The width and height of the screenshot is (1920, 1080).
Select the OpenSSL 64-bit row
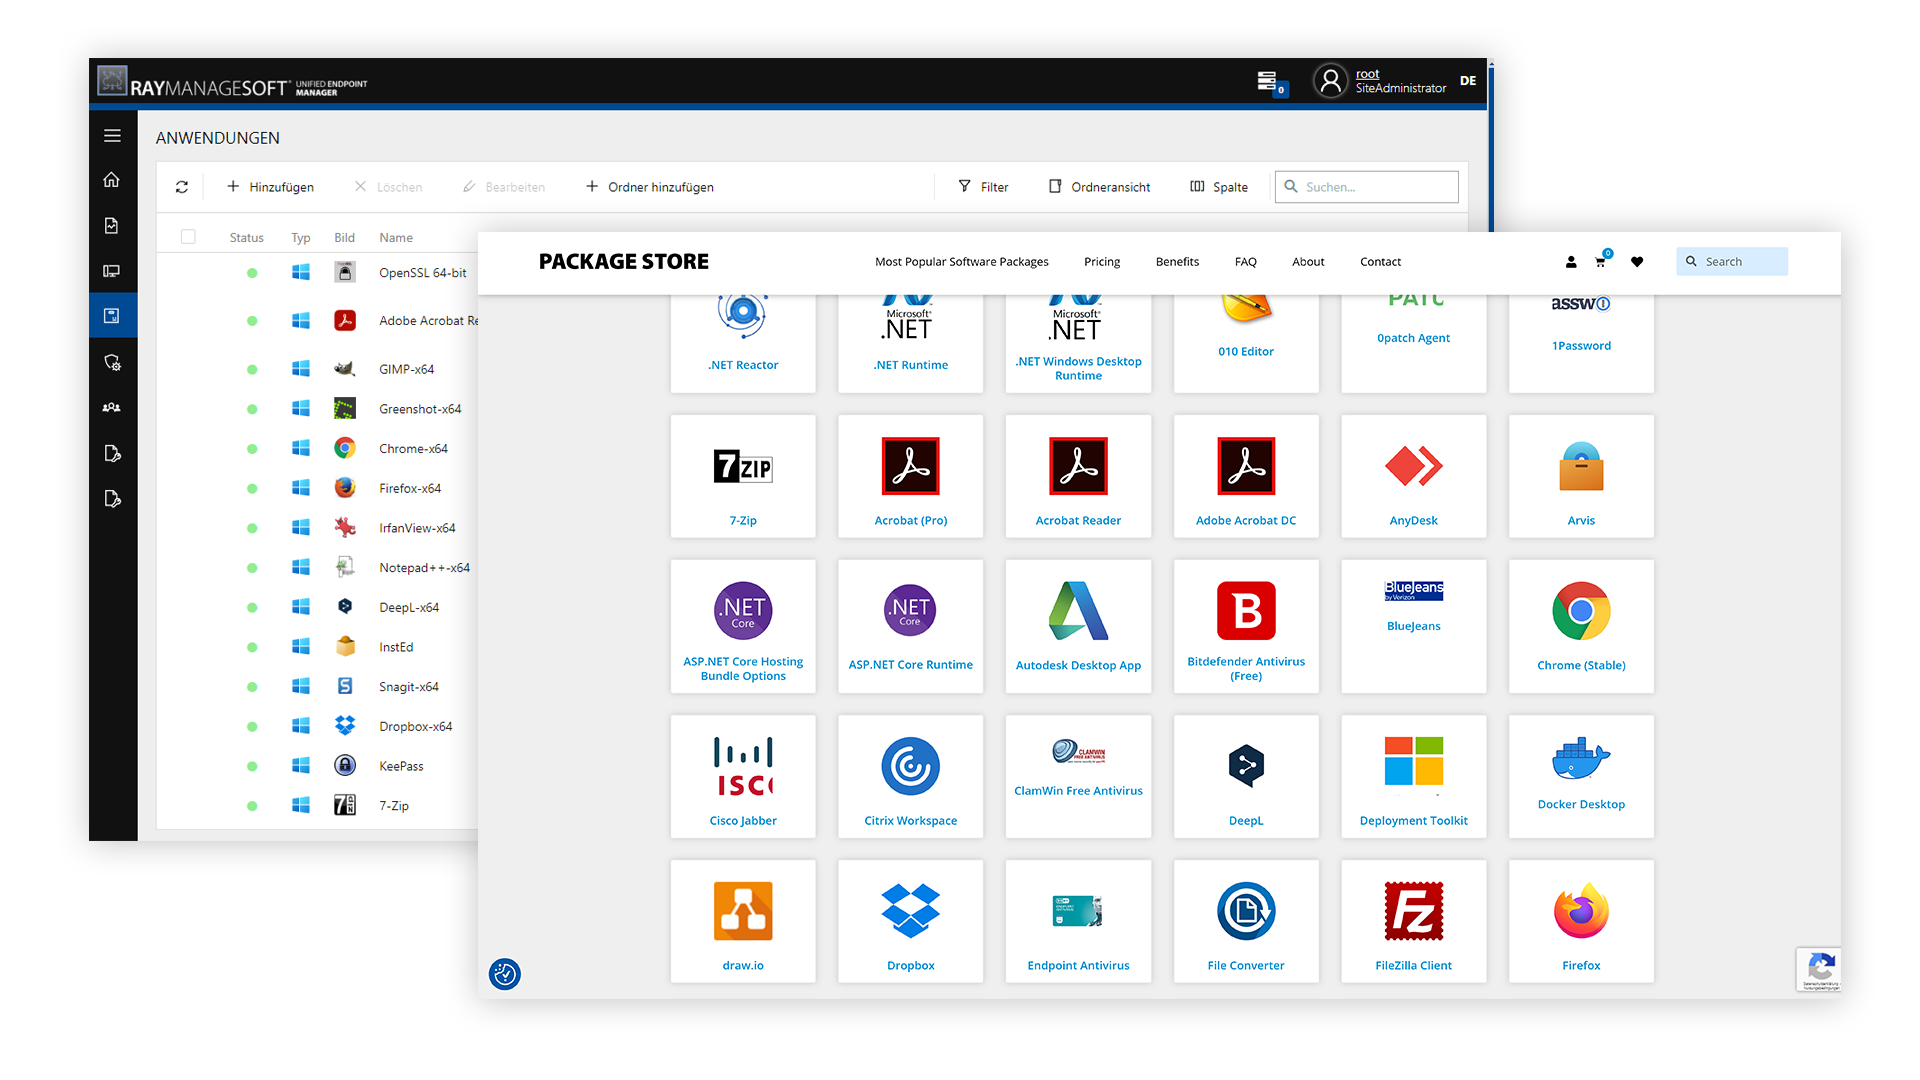click(317, 273)
